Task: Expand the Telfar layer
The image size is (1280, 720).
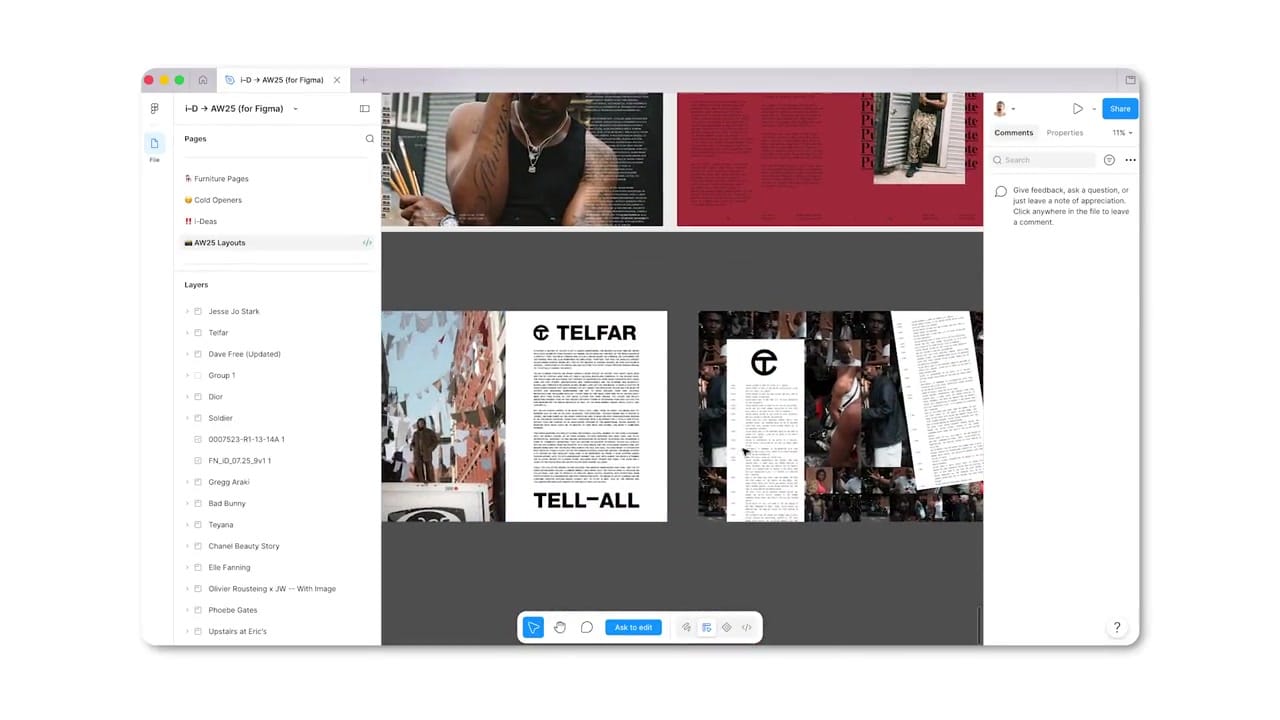Action: click(187, 333)
